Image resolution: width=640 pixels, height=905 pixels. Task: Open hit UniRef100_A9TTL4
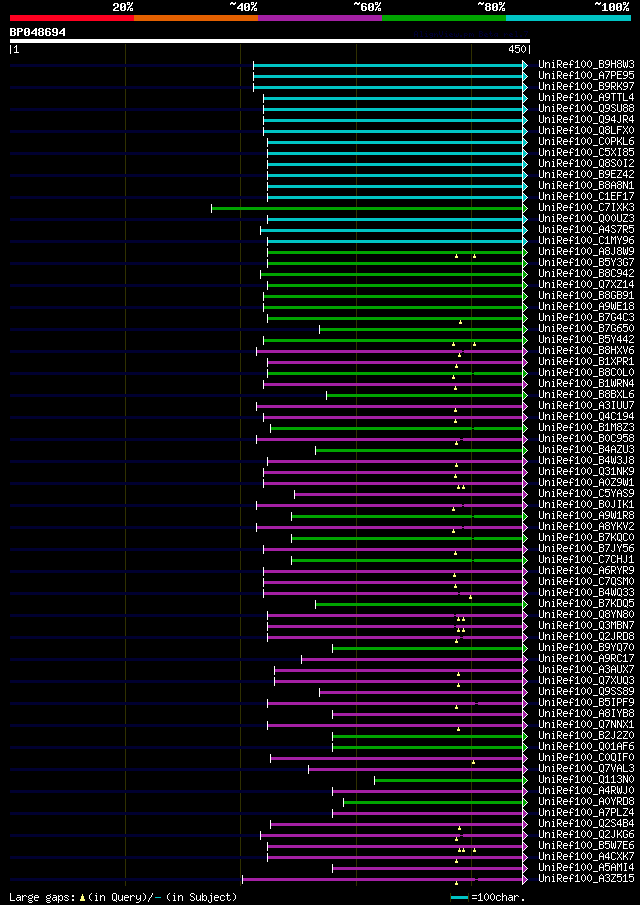coord(586,98)
